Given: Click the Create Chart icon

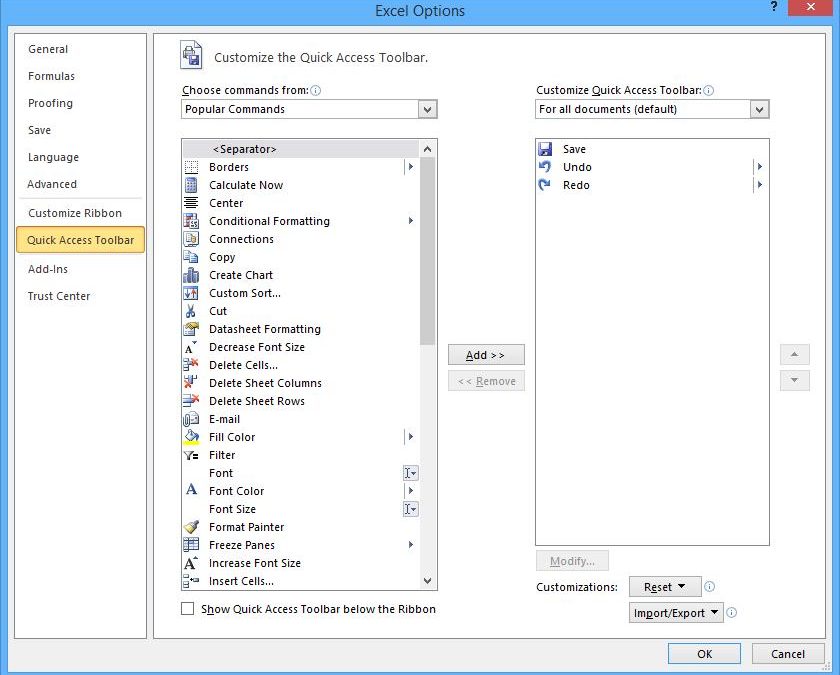Looking at the screenshot, I should point(191,275).
